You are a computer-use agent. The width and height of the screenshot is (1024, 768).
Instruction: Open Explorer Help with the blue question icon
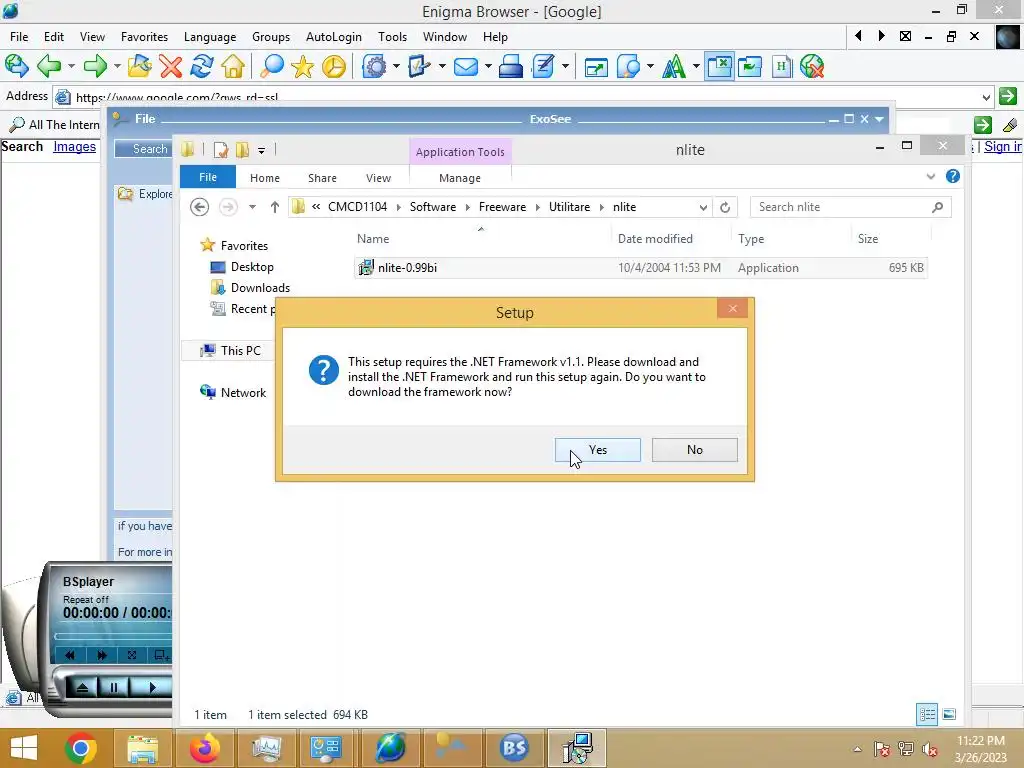pos(953,176)
